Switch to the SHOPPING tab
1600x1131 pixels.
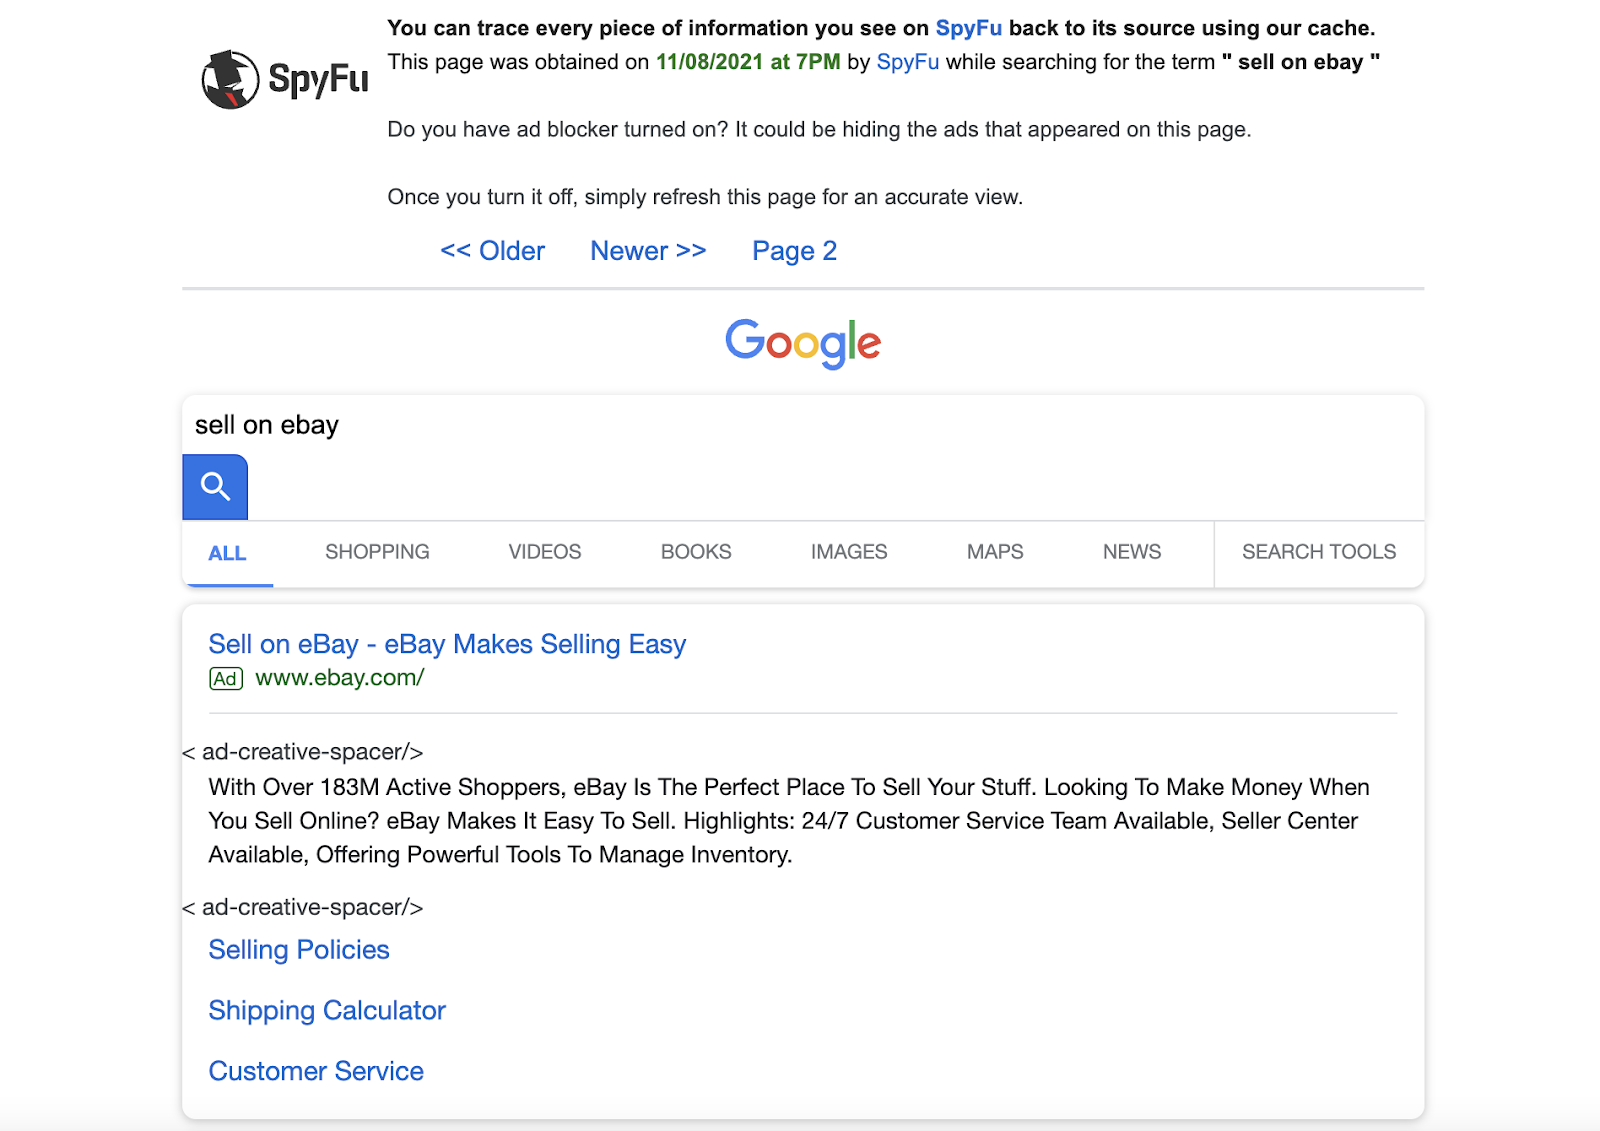pyautogui.click(x=377, y=552)
